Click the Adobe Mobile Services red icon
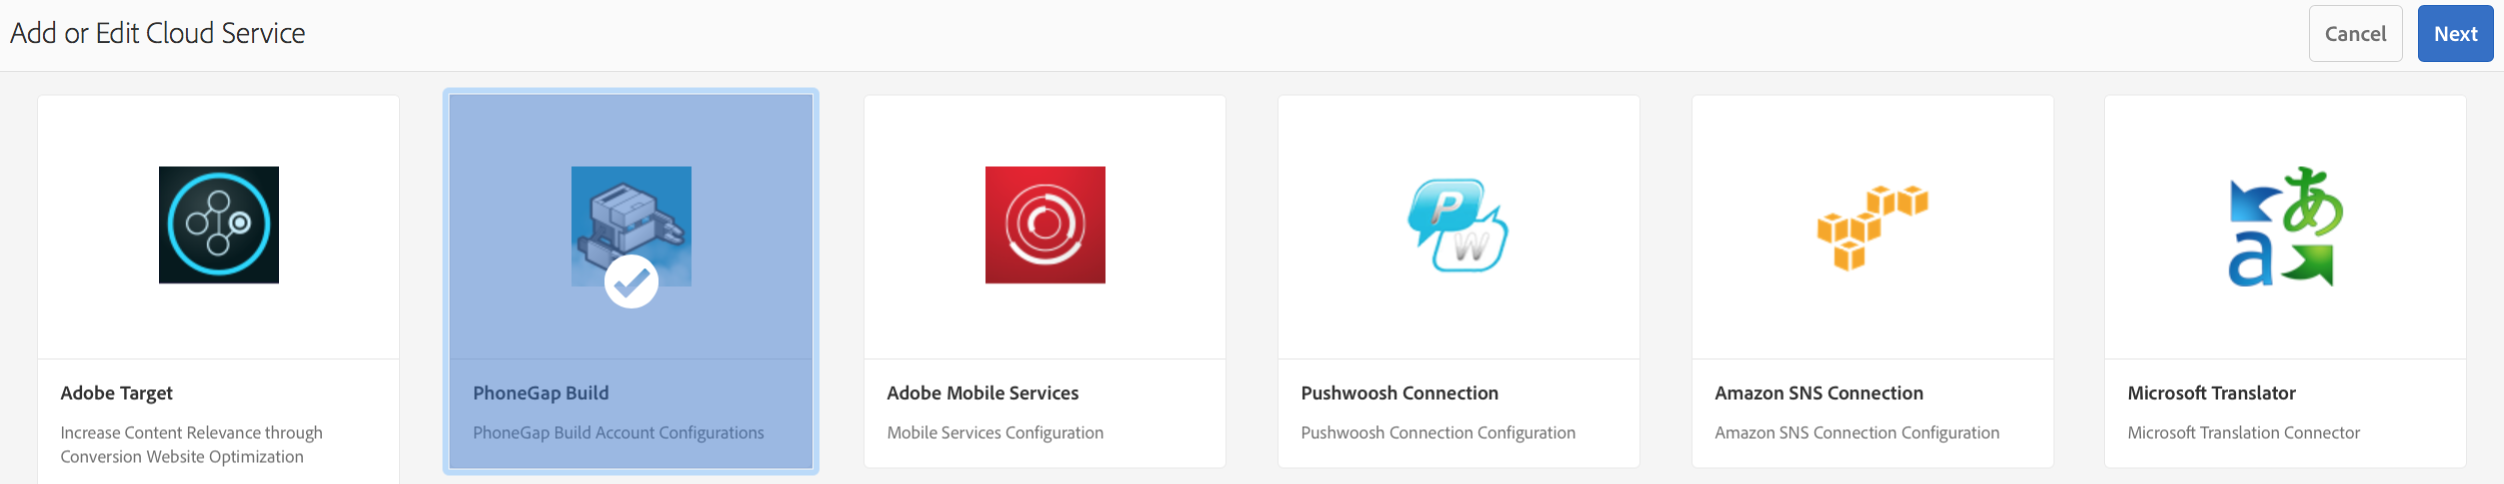2504x484 pixels. 1045,225
